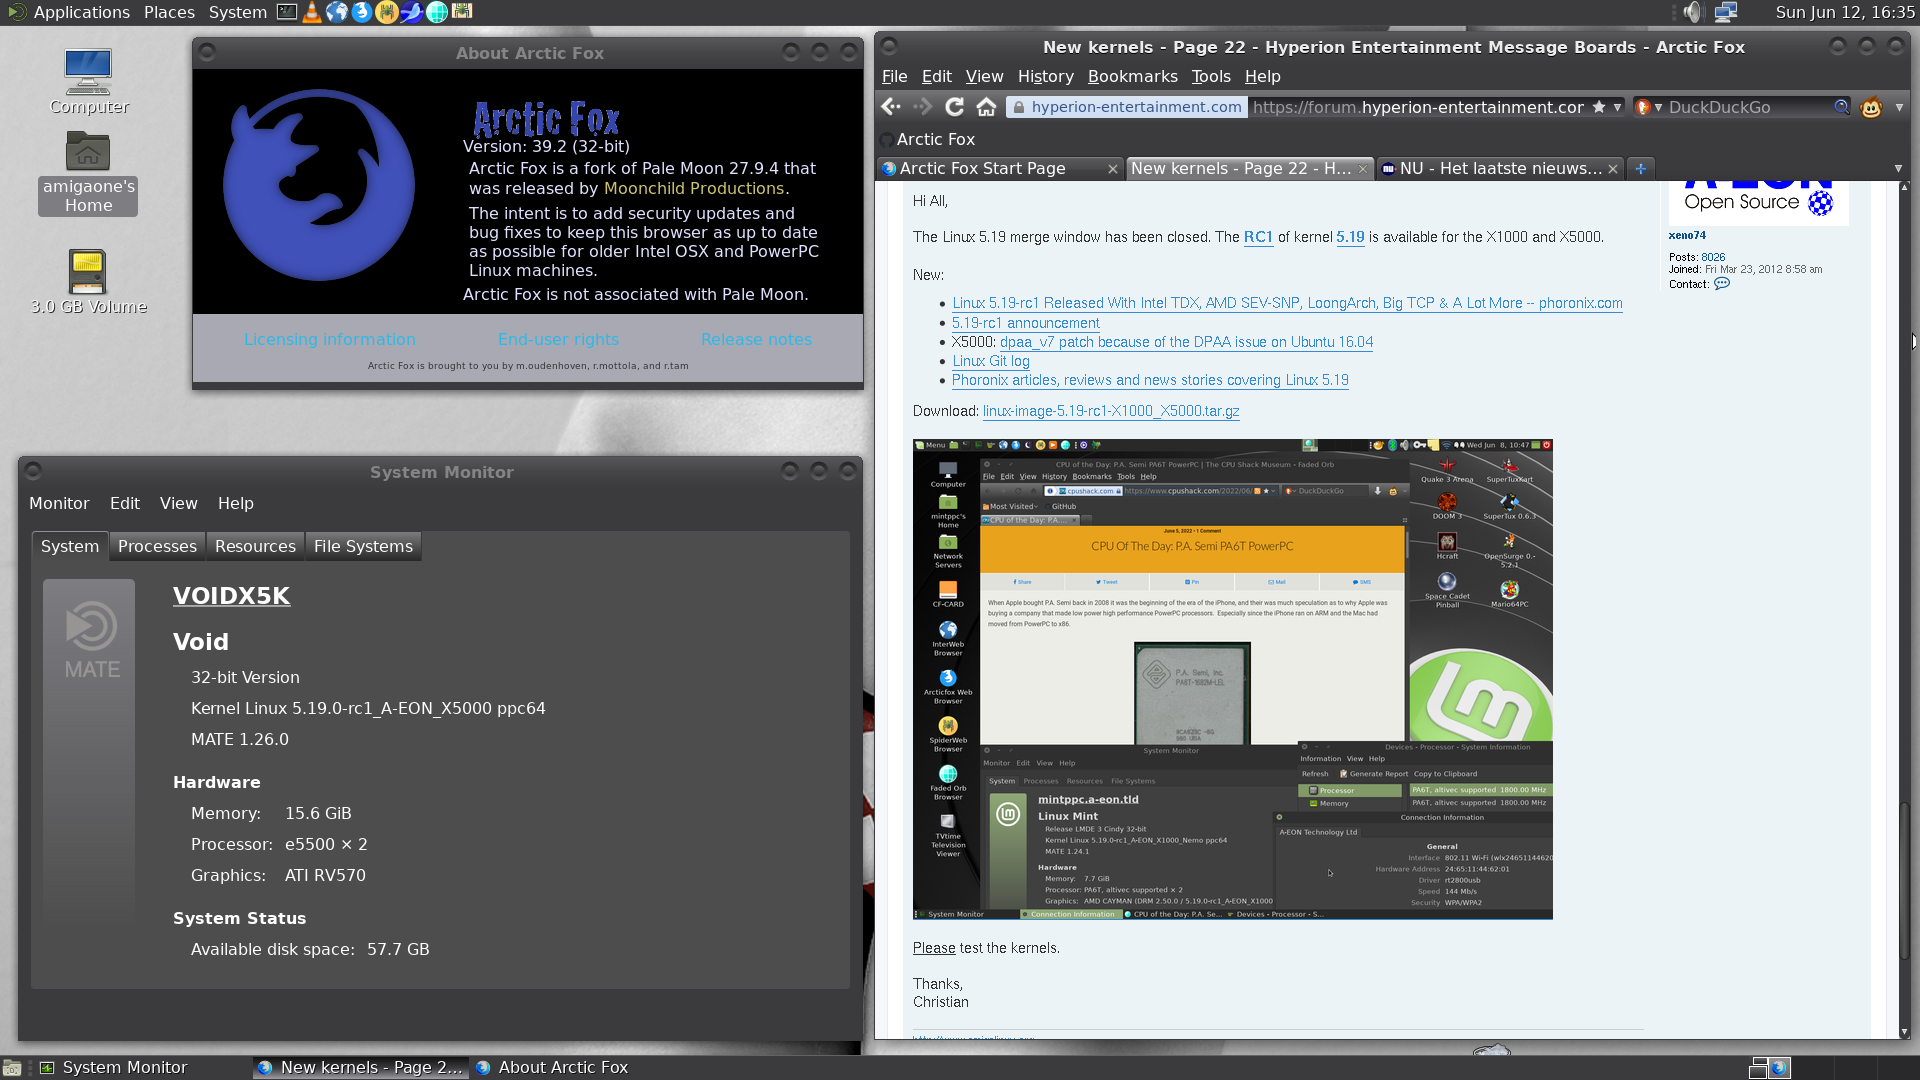1920x1080 pixels.
Task: Open Release notes in About Arctic Fox
Action: (x=756, y=340)
